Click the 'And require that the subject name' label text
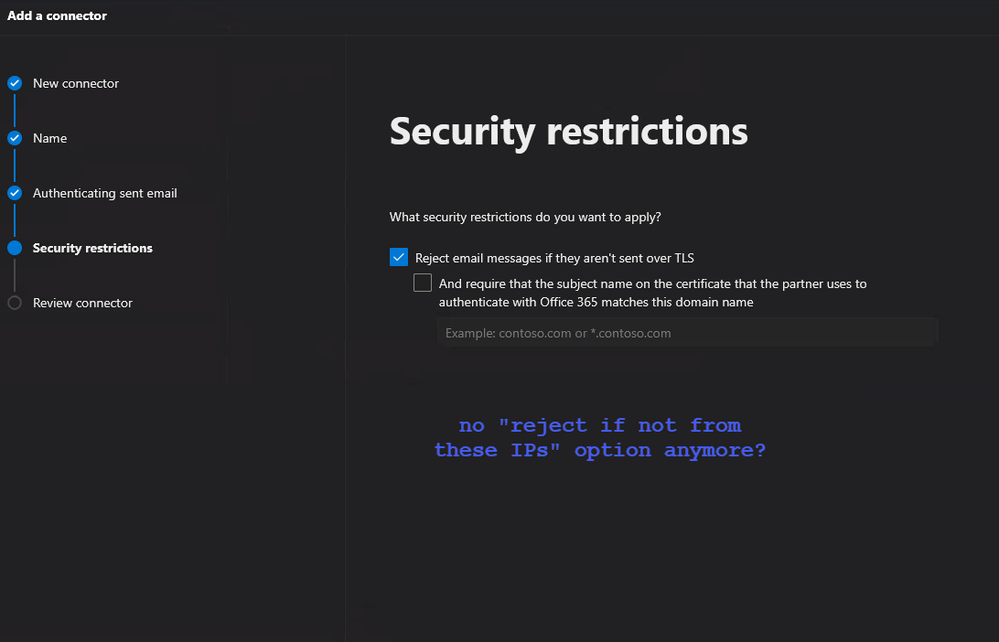Screen dimensions: 999x642 coord(652,293)
